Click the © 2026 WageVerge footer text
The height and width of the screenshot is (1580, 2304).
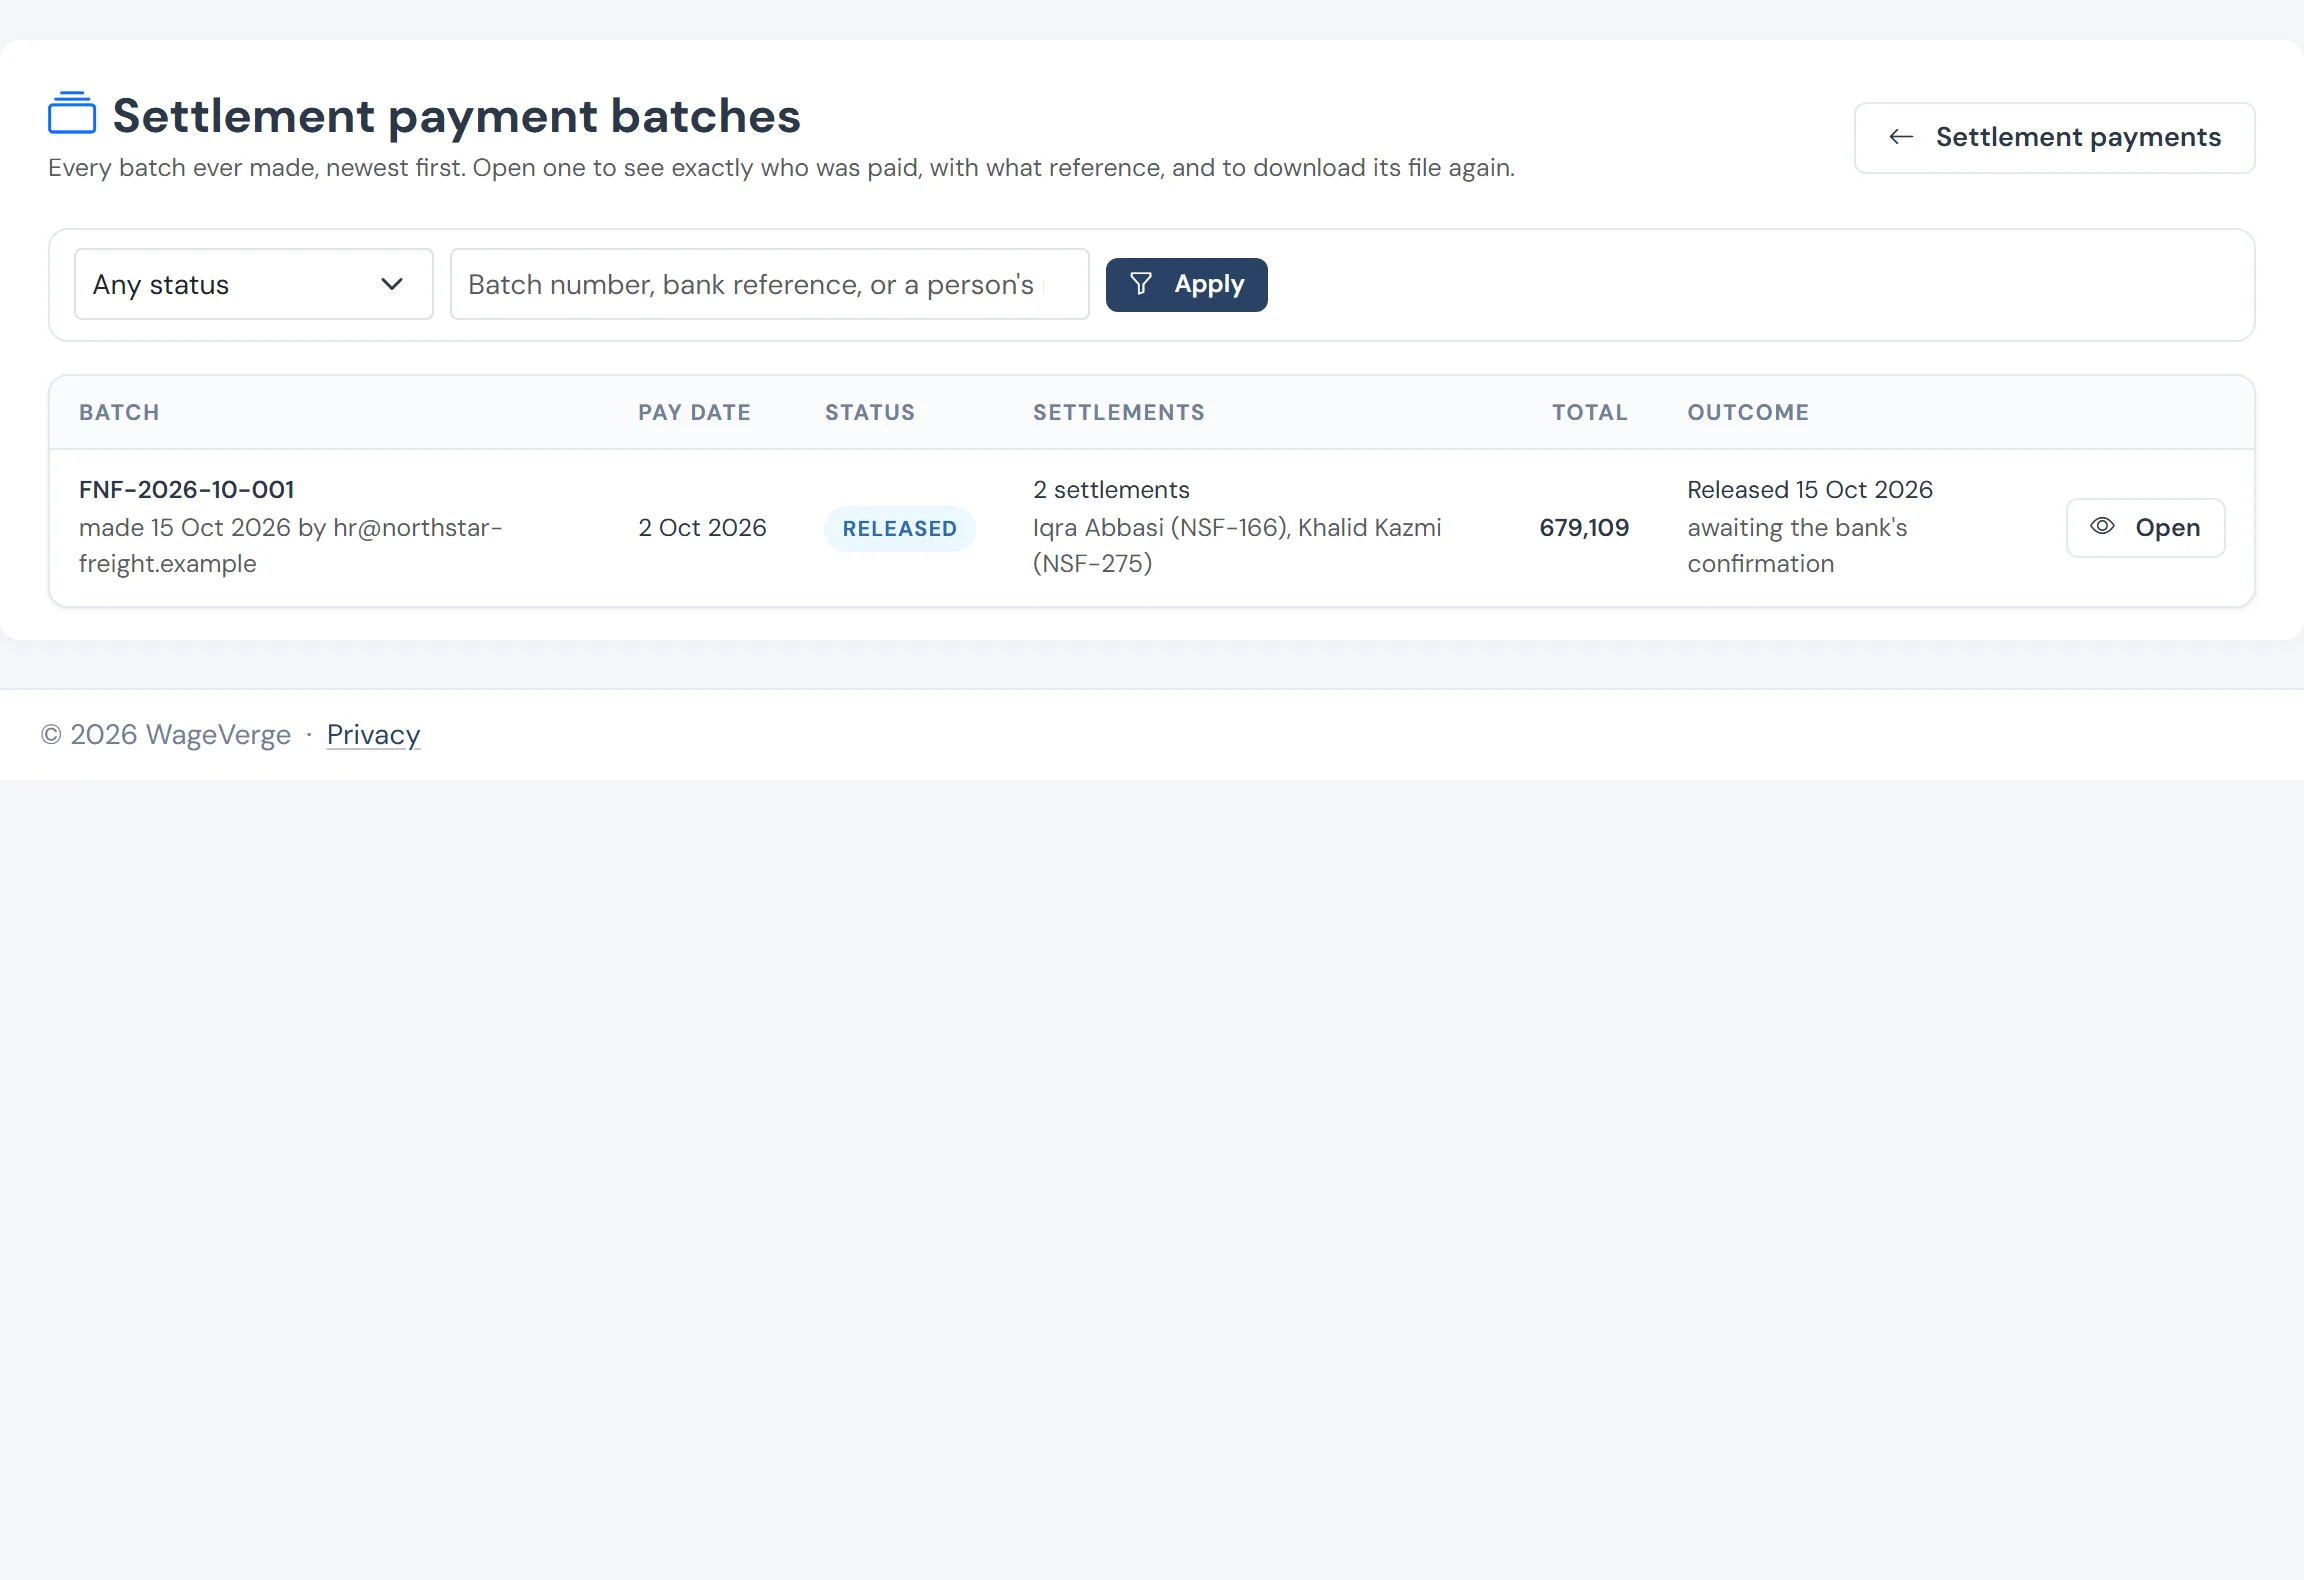coord(166,734)
